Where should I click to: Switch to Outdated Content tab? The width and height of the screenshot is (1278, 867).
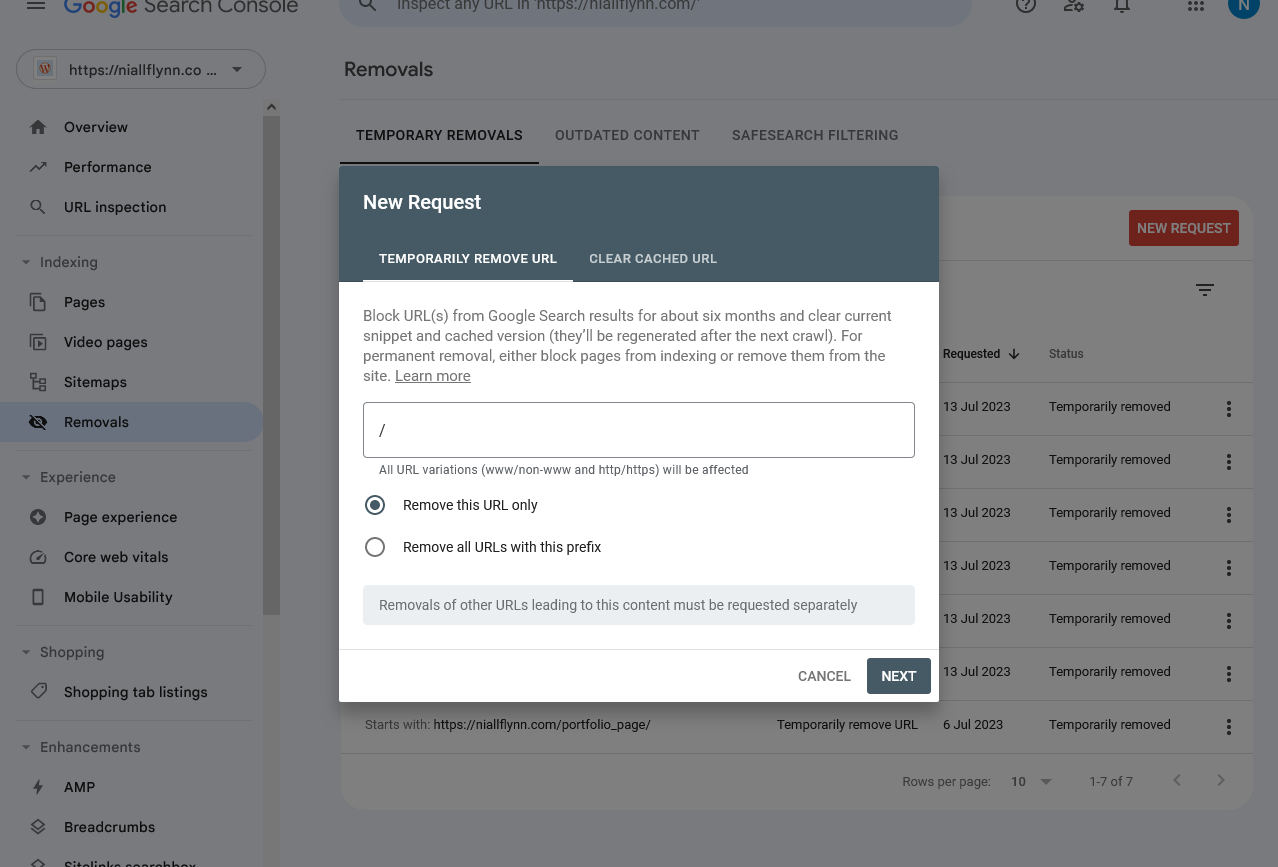coord(627,135)
